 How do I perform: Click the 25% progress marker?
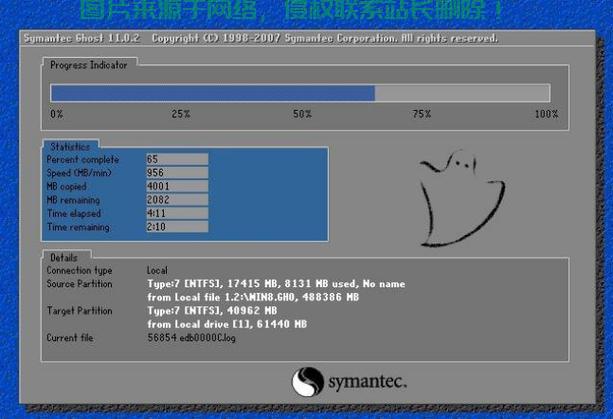click(181, 114)
